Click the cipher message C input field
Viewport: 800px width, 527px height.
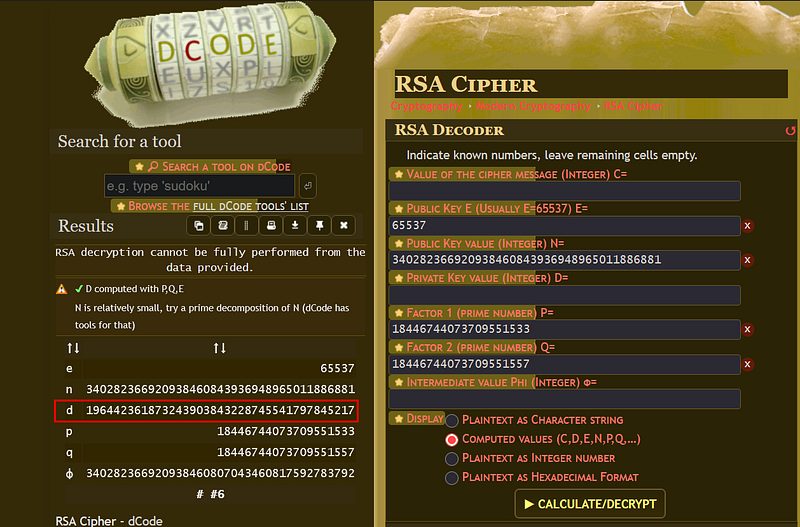pyautogui.click(x=564, y=191)
